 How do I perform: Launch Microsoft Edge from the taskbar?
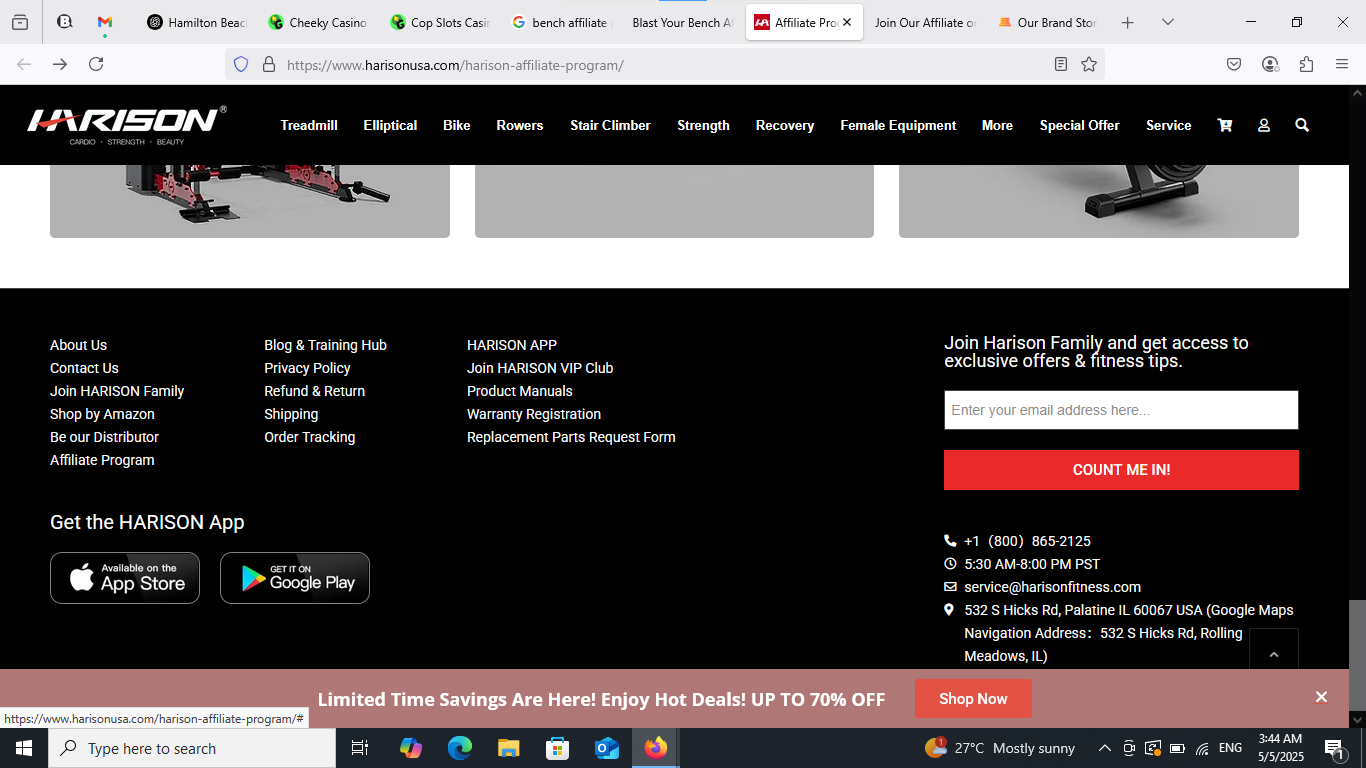[x=459, y=748]
